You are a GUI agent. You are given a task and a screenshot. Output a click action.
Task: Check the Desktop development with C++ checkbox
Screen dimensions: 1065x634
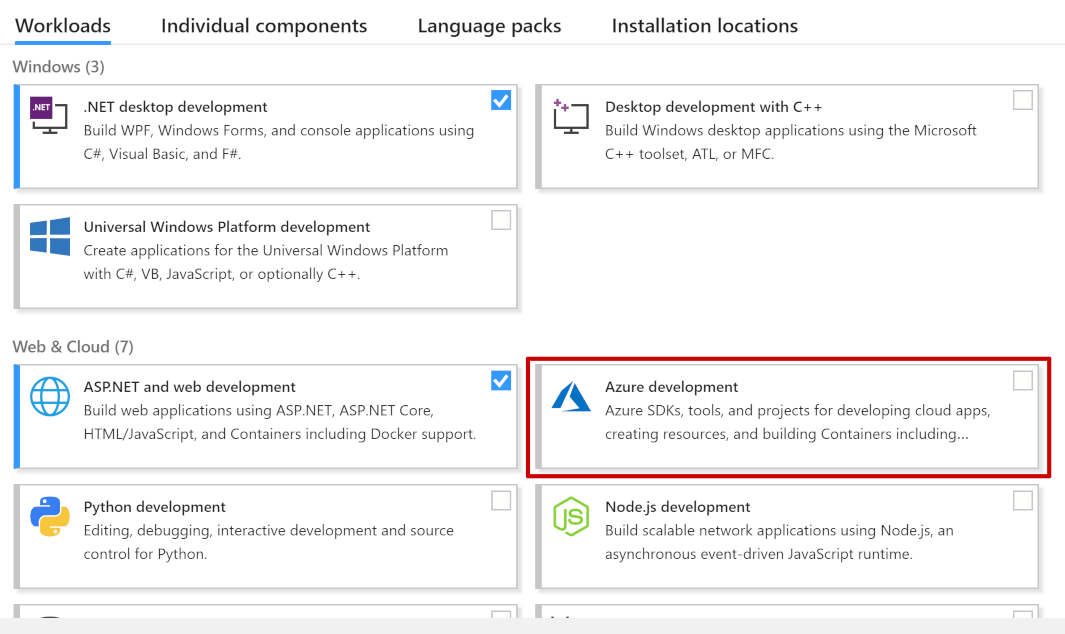click(1023, 101)
